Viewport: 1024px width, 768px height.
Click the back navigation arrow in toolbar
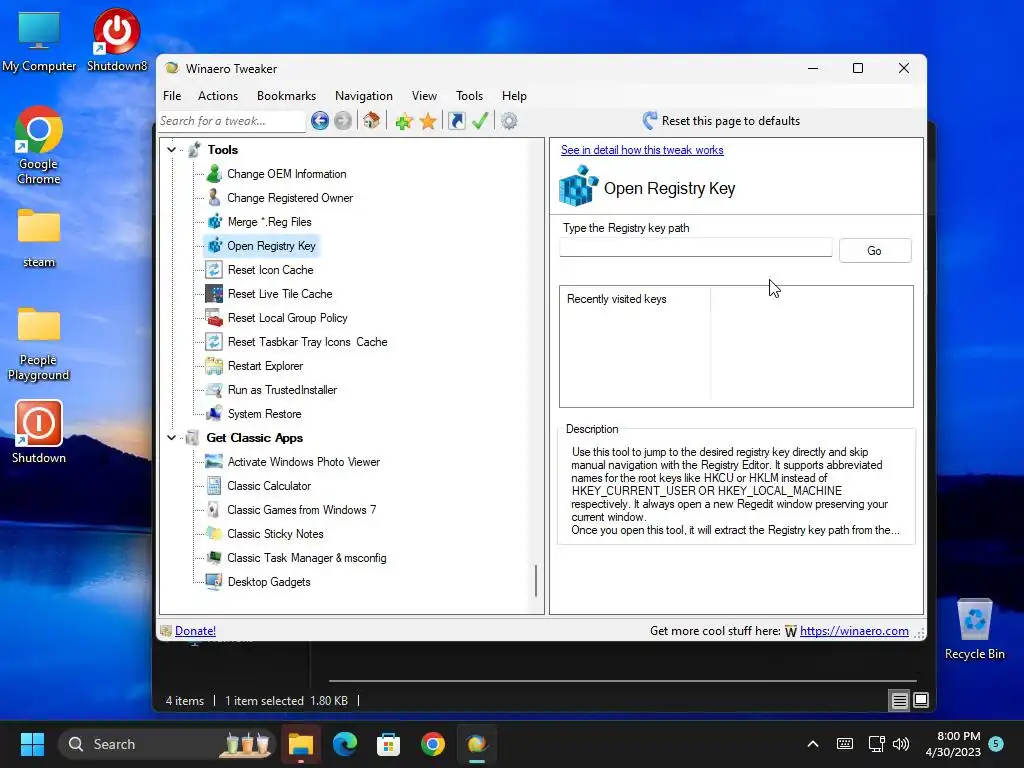319,121
